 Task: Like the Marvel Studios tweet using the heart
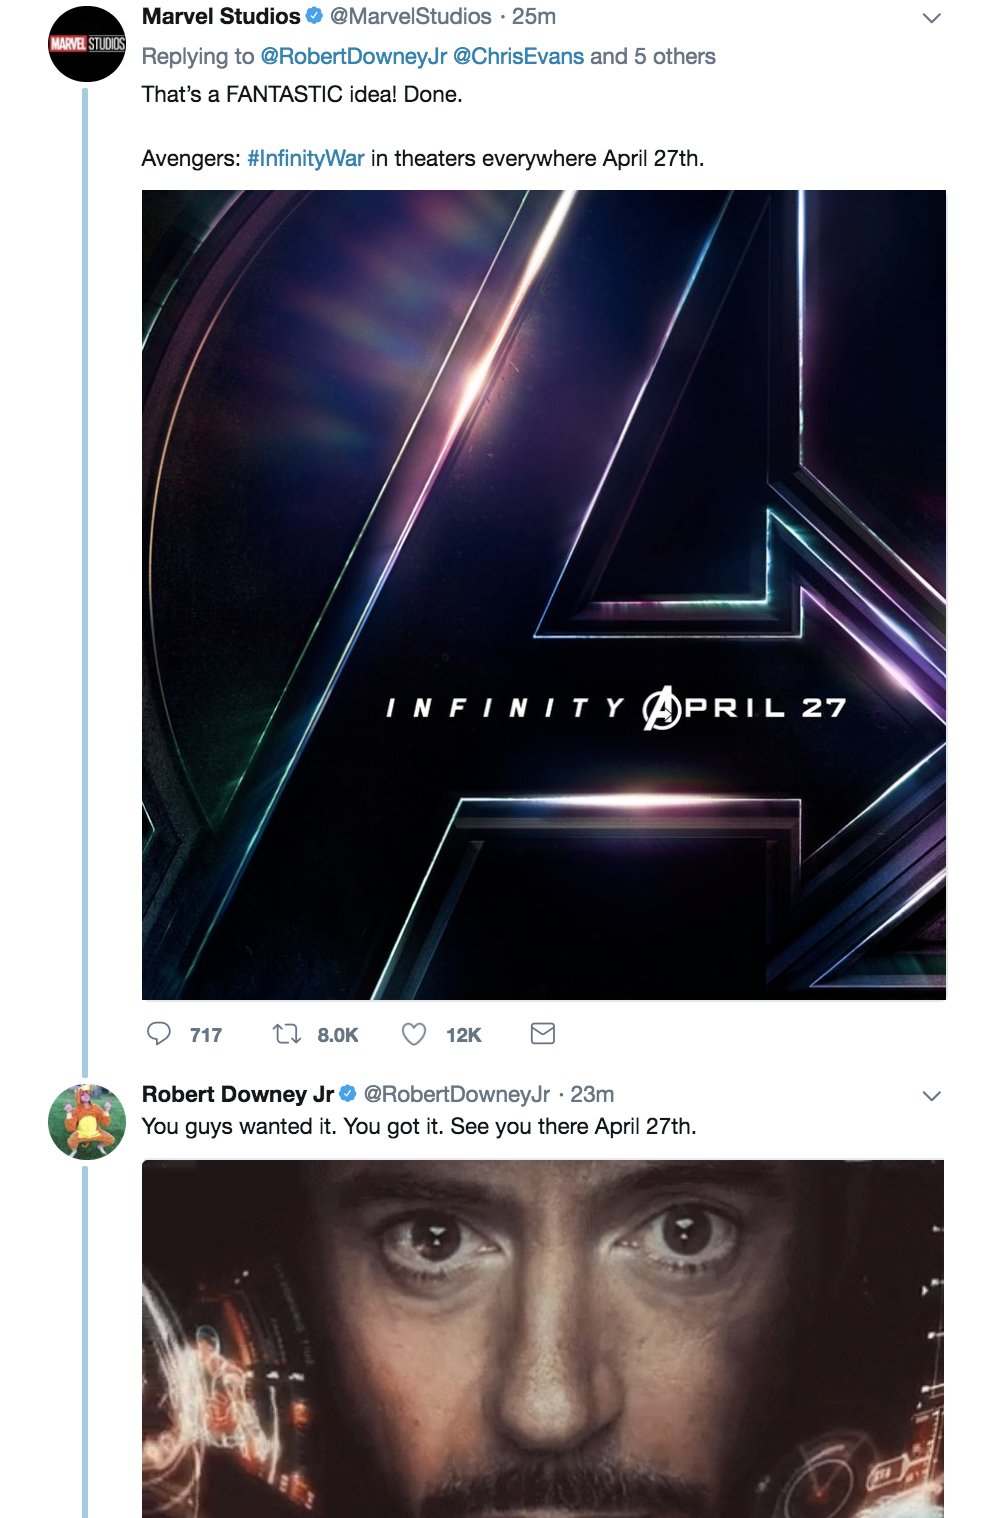[414, 1034]
